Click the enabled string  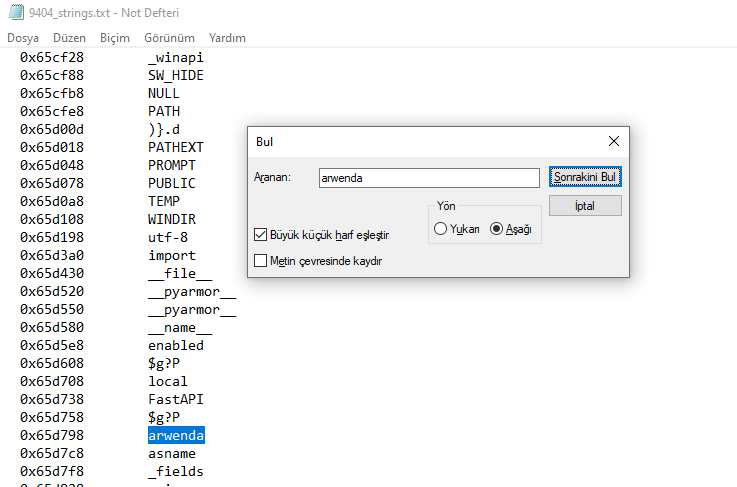point(176,345)
